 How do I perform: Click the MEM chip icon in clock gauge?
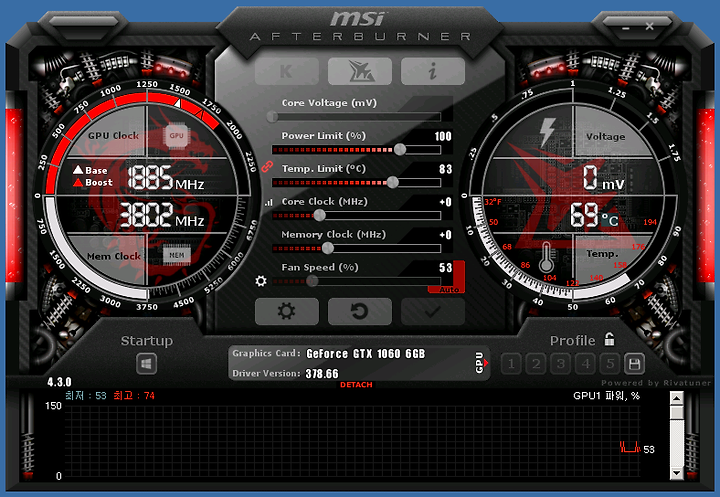(177, 255)
